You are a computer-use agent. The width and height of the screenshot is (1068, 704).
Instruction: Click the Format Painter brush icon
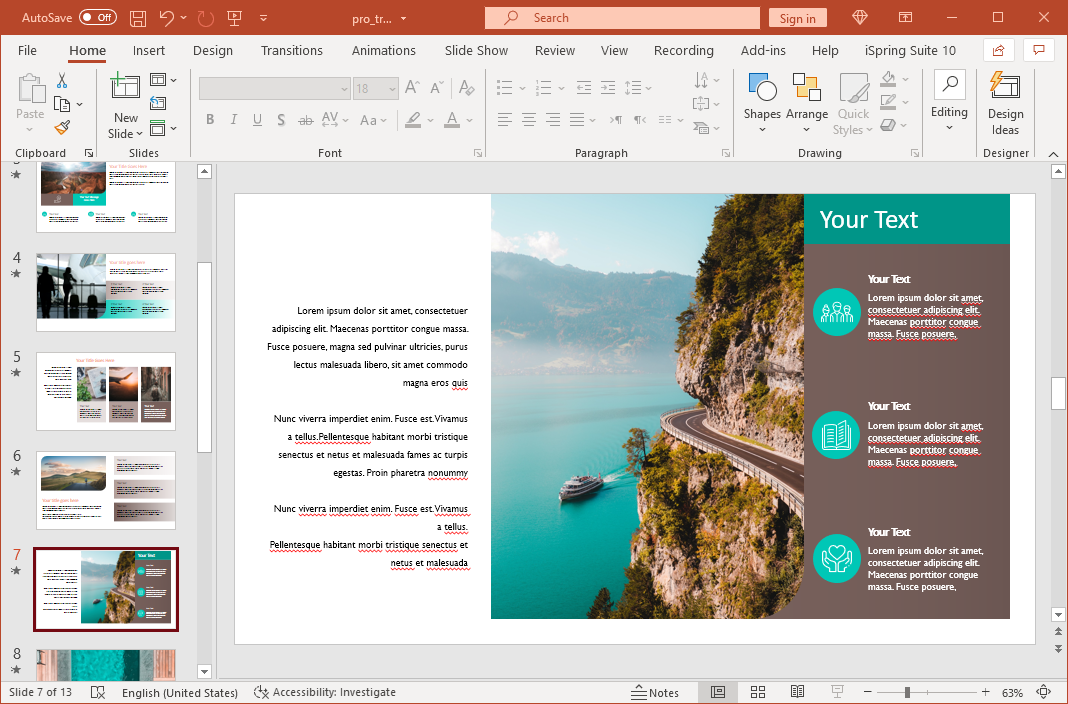coord(62,128)
